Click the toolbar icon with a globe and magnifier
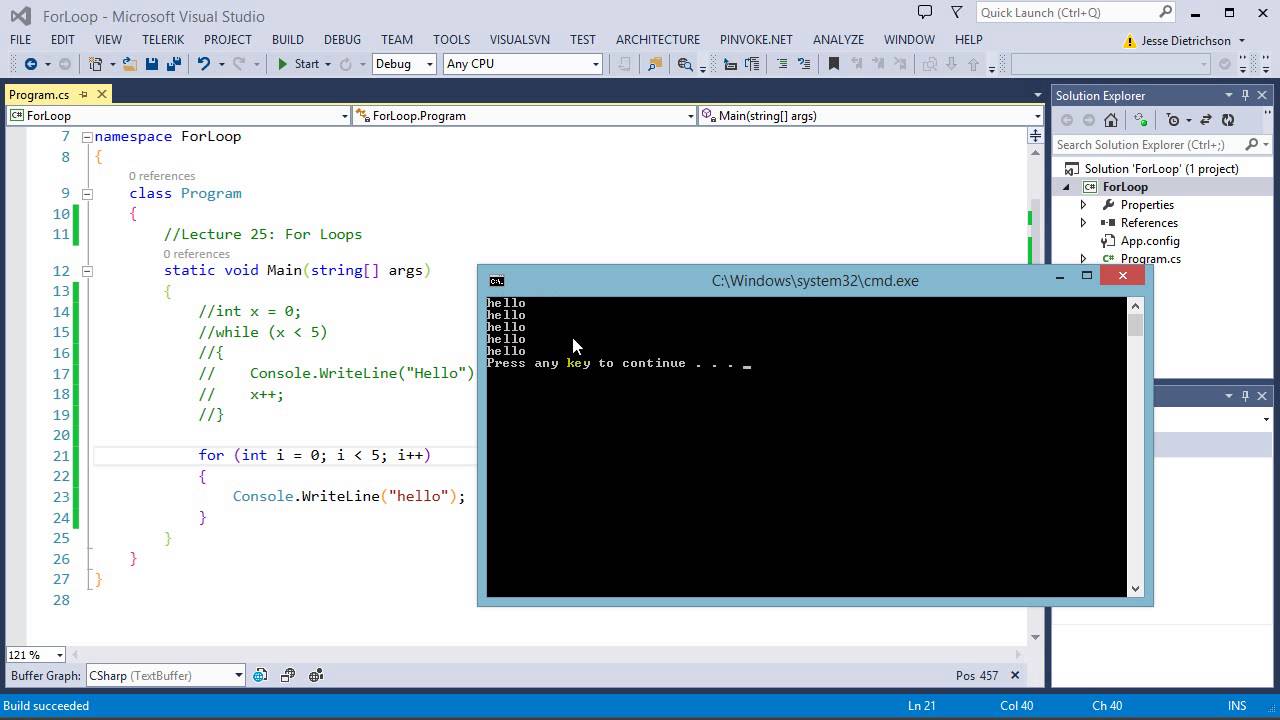 coord(685,64)
